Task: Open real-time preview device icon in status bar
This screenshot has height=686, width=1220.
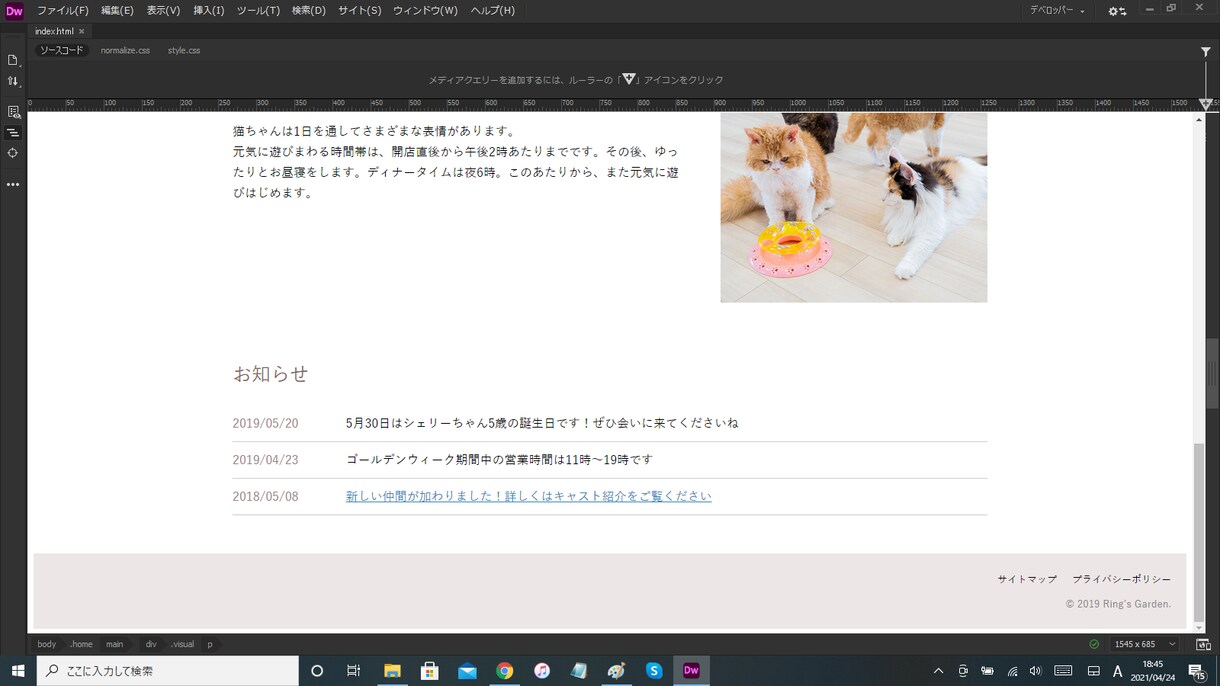Action: pos(1203,644)
